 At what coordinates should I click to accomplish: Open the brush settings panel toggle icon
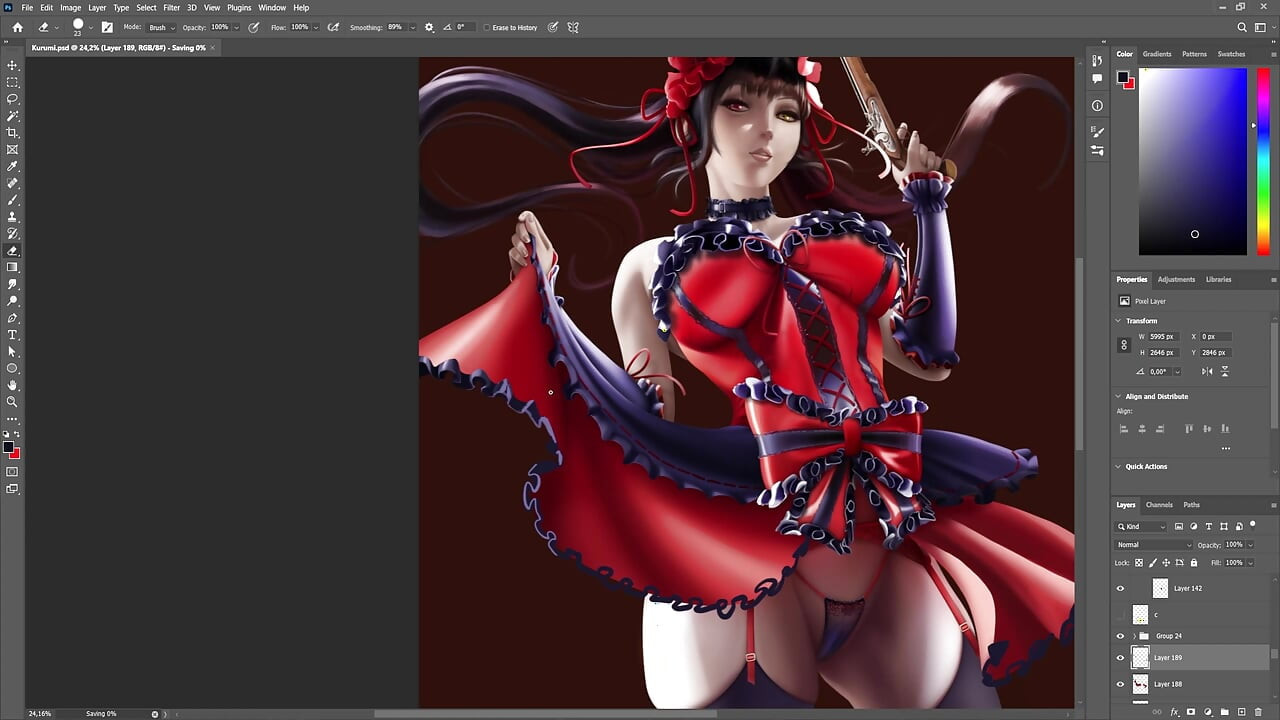(x=107, y=27)
